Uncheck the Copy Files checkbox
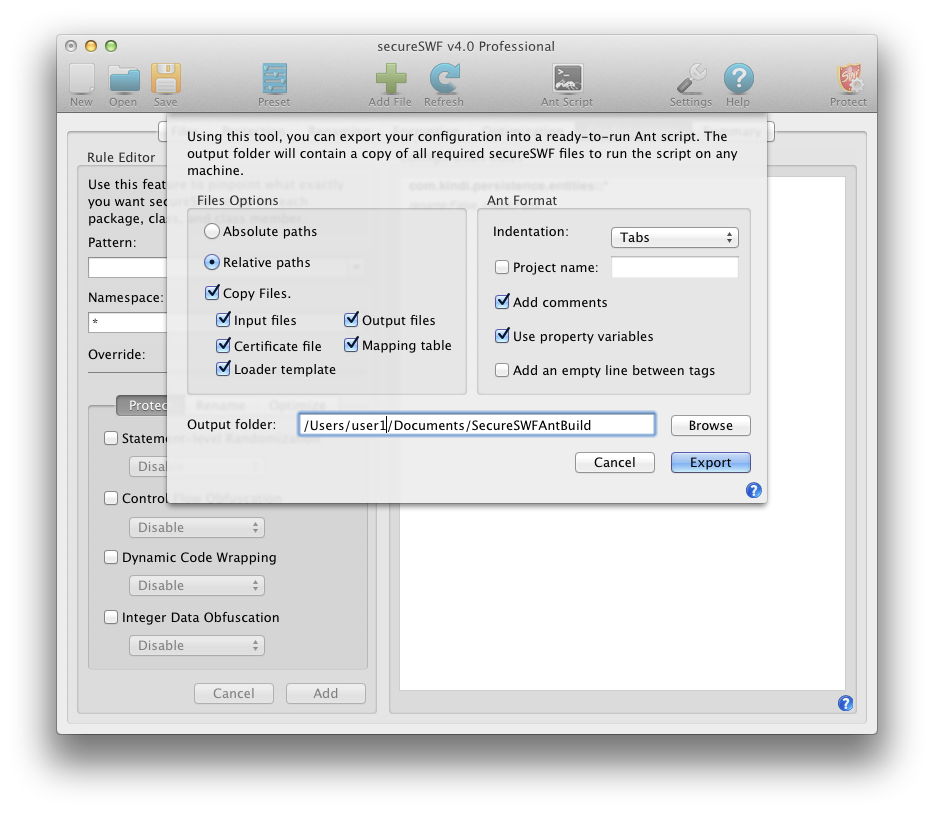The image size is (934, 813). [212, 293]
